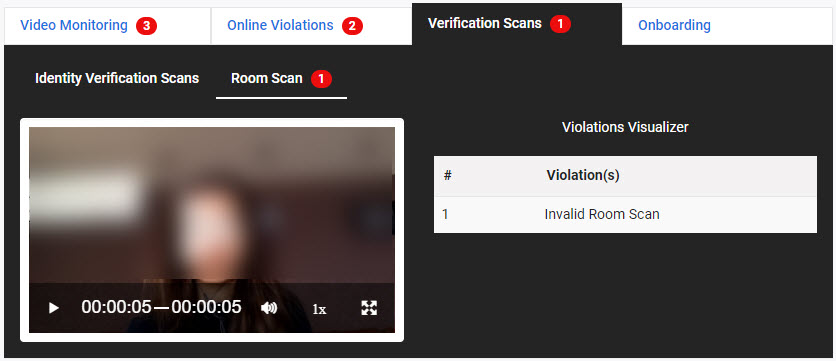Click the Invalid Room Scan violation row
The image size is (836, 361).
point(625,214)
